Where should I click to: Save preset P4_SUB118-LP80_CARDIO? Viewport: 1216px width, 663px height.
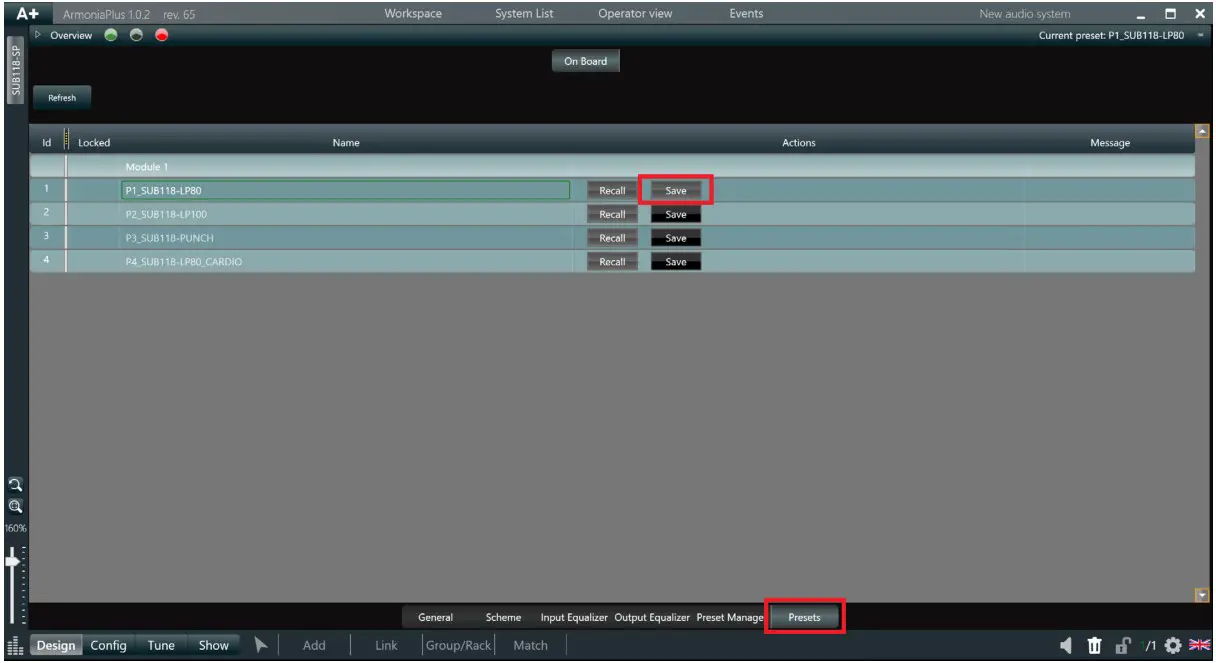tap(676, 262)
